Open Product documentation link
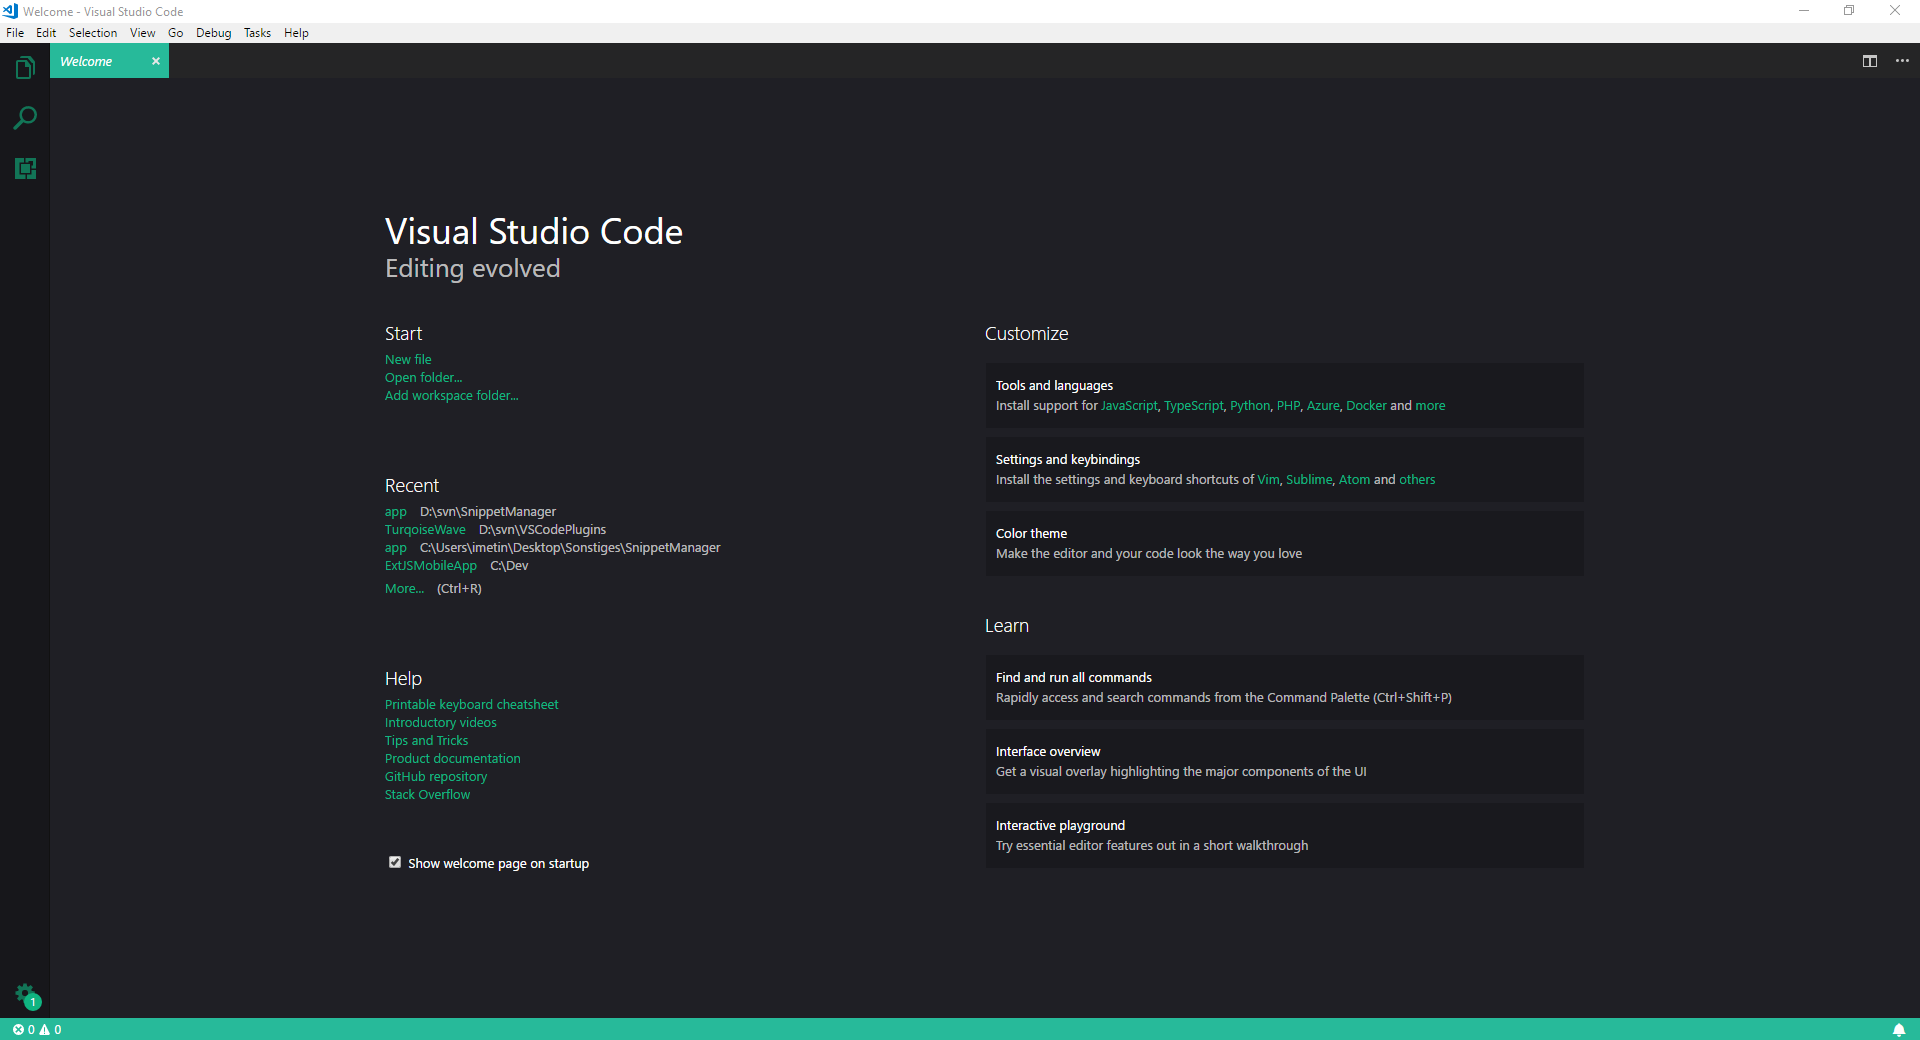Screen dimensions: 1920x1040 pyautogui.click(x=452, y=759)
